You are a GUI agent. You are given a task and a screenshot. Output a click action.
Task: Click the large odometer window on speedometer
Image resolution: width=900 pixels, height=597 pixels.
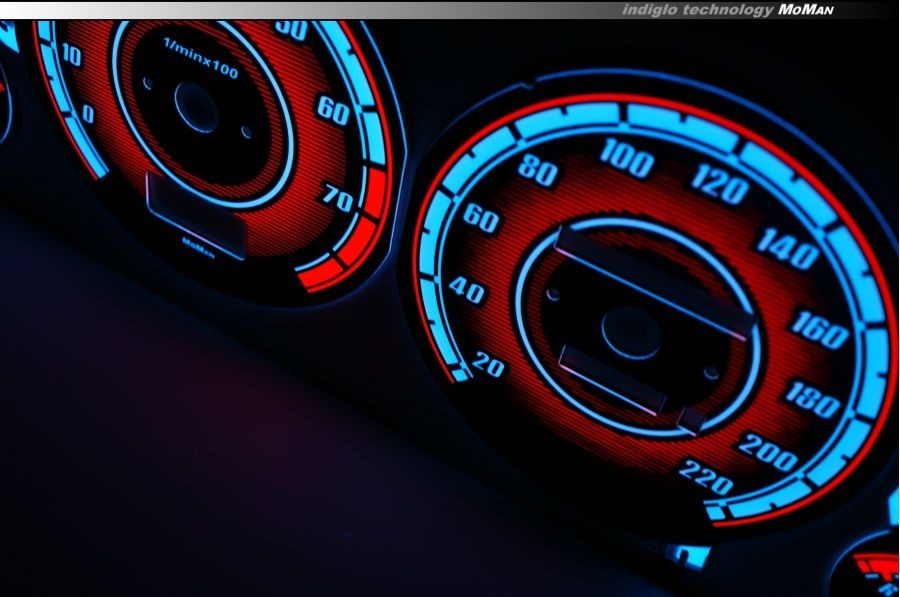[654, 283]
